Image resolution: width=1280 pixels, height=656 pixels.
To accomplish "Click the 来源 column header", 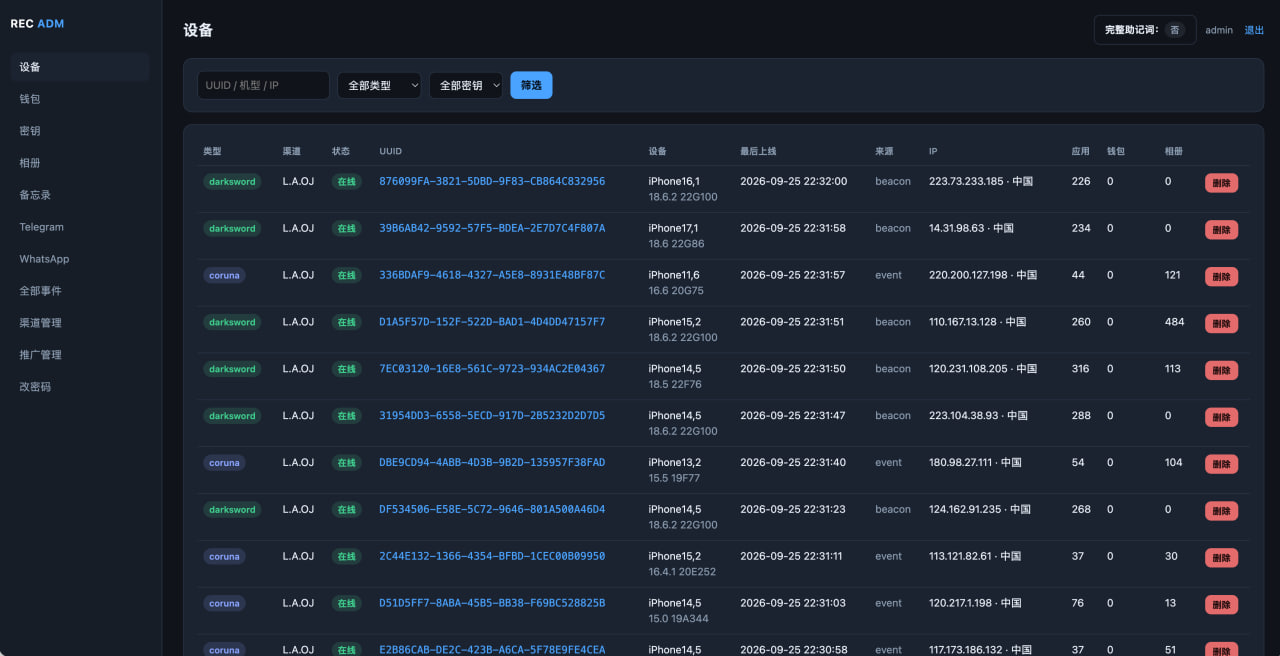I will tap(884, 151).
